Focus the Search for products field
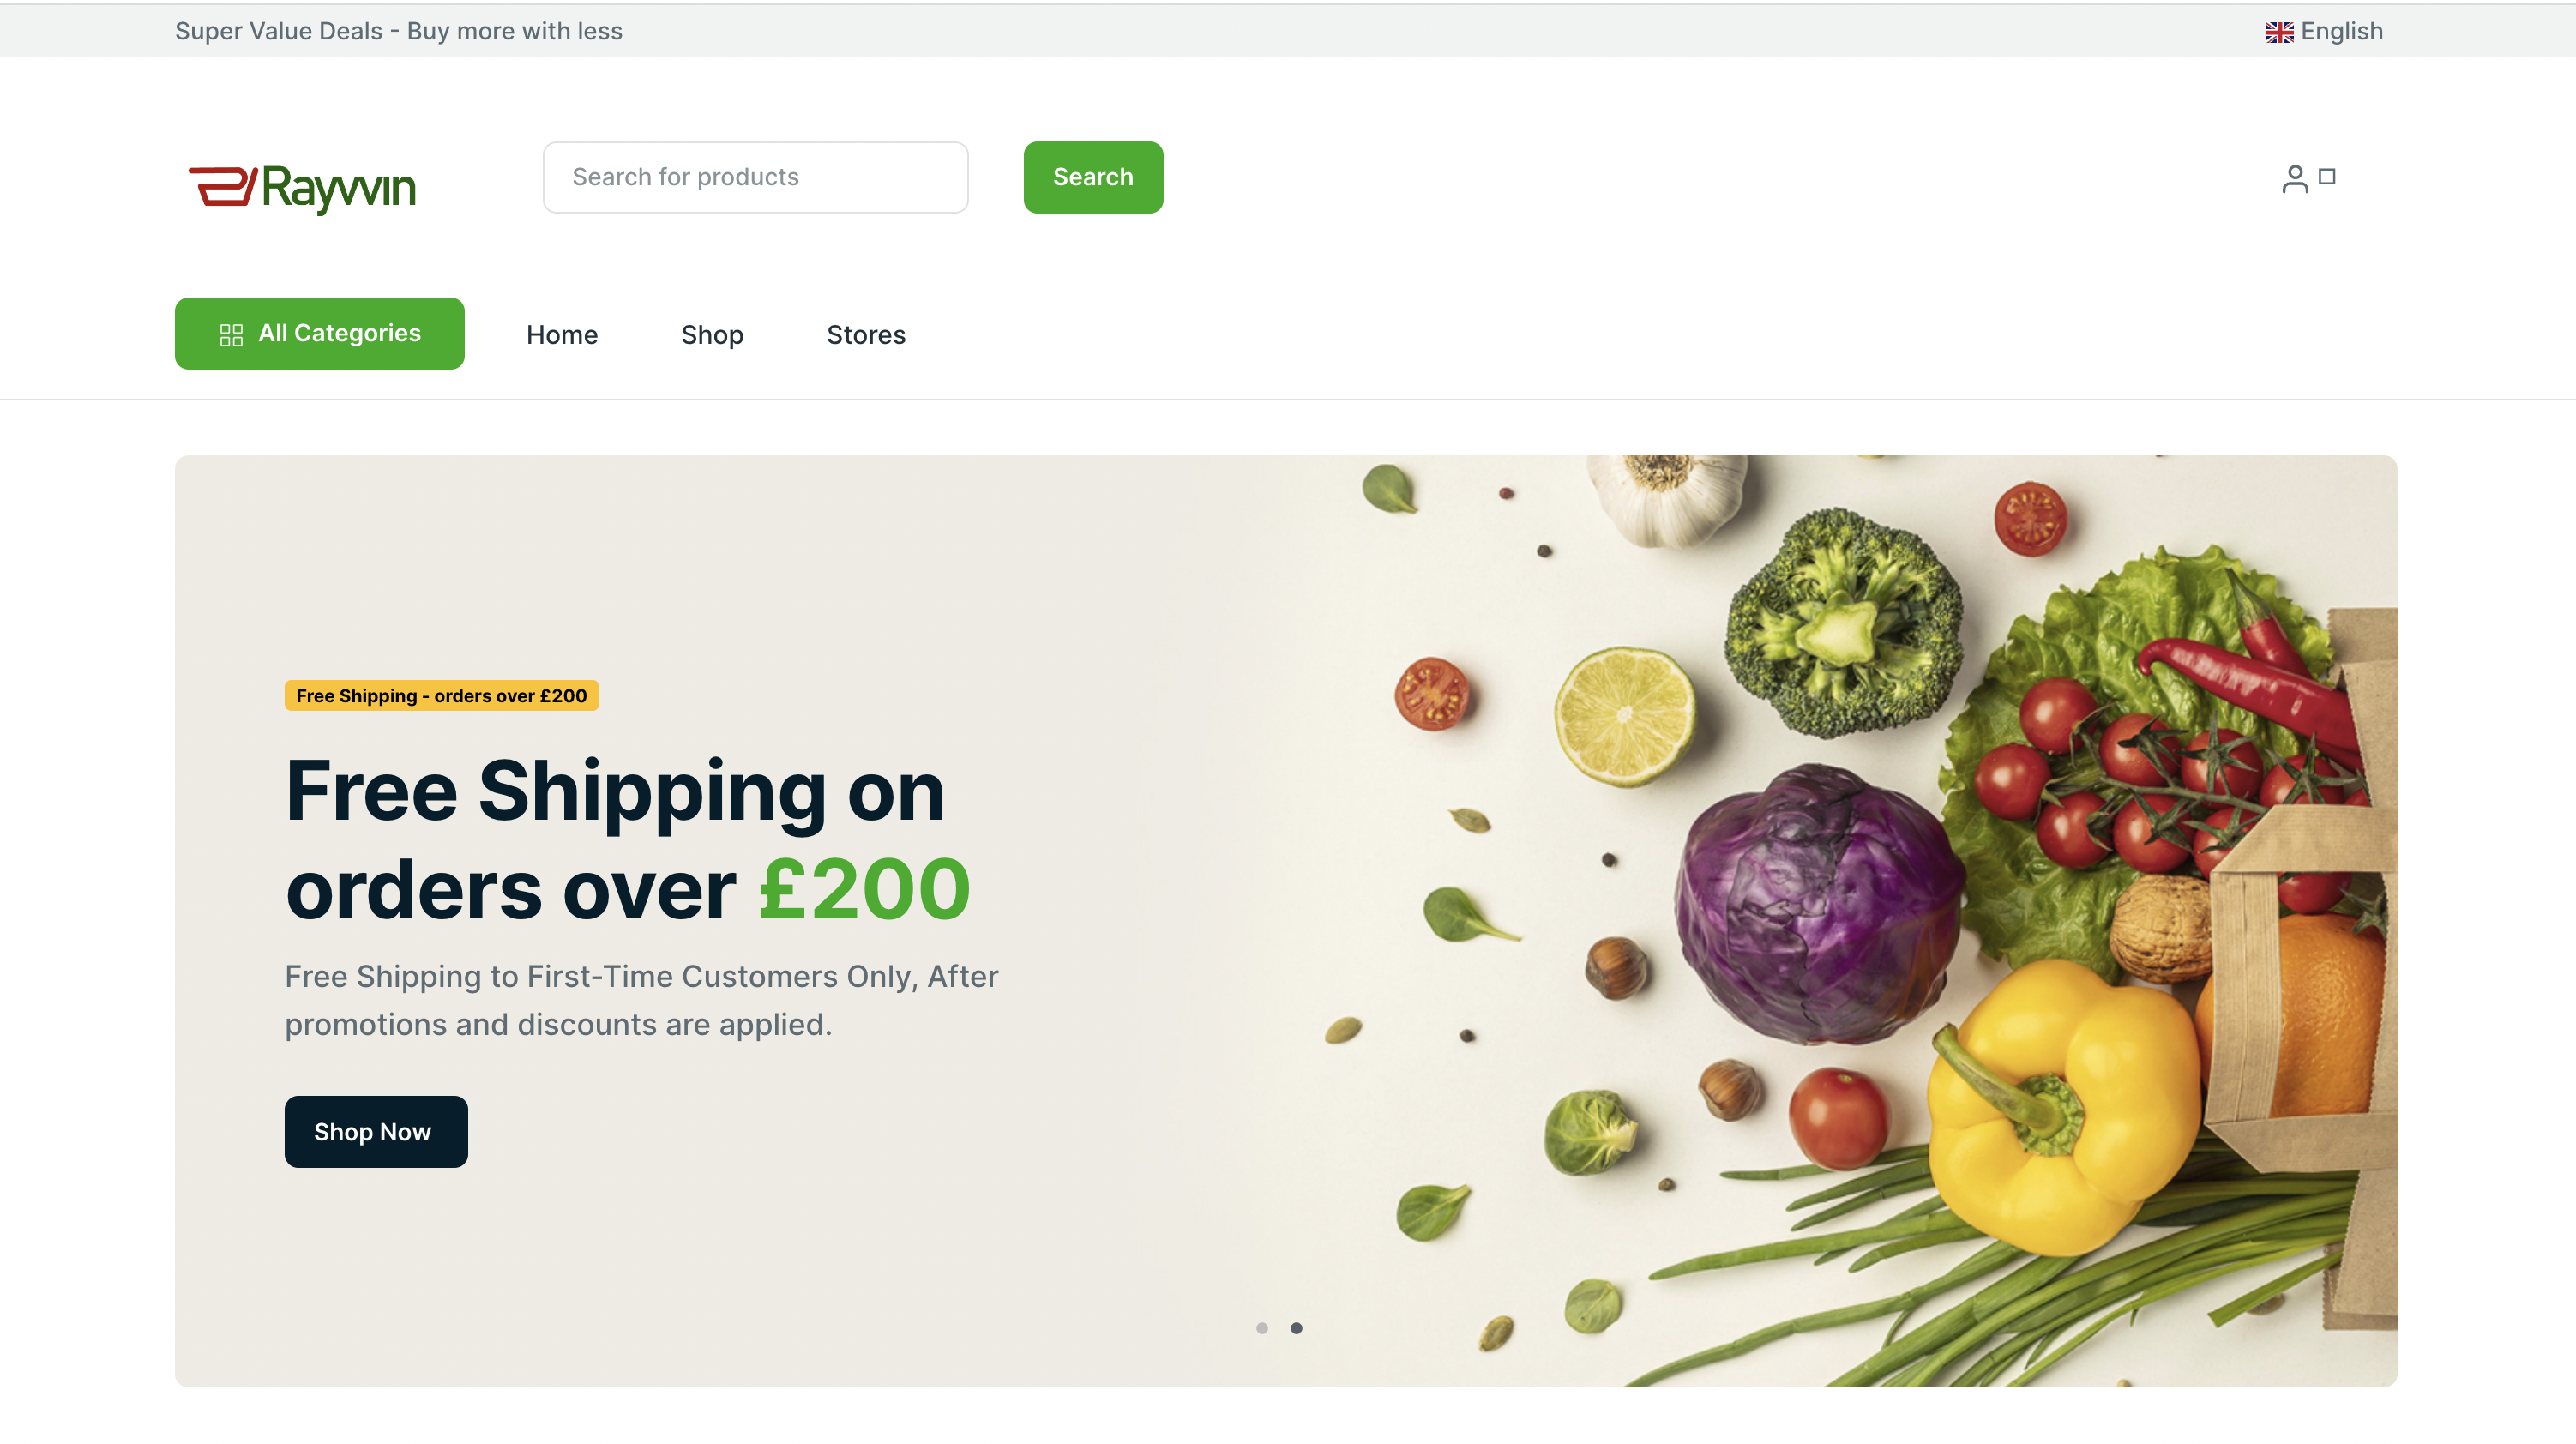The height and width of the screenshot is (1444, 2576). (x=755, y=177)
